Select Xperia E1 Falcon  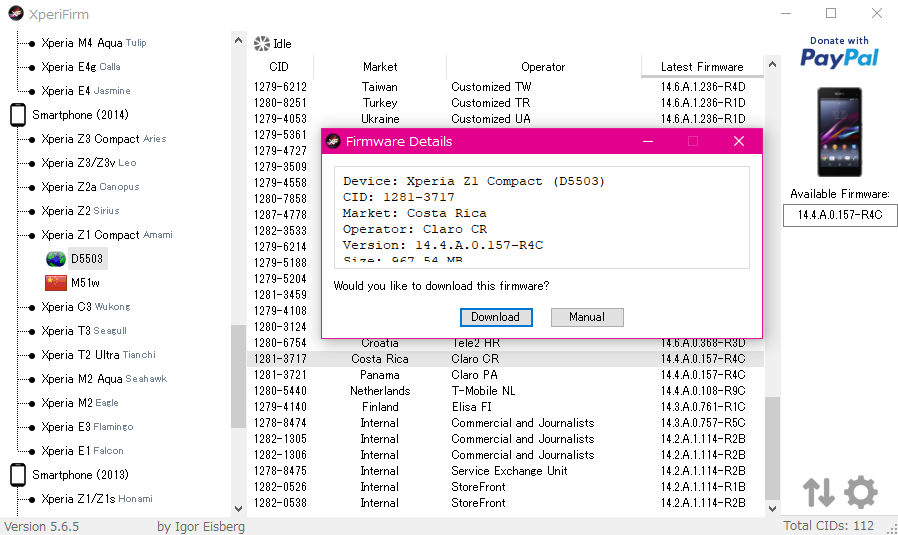pyautogui.click(x=82, y=451)
